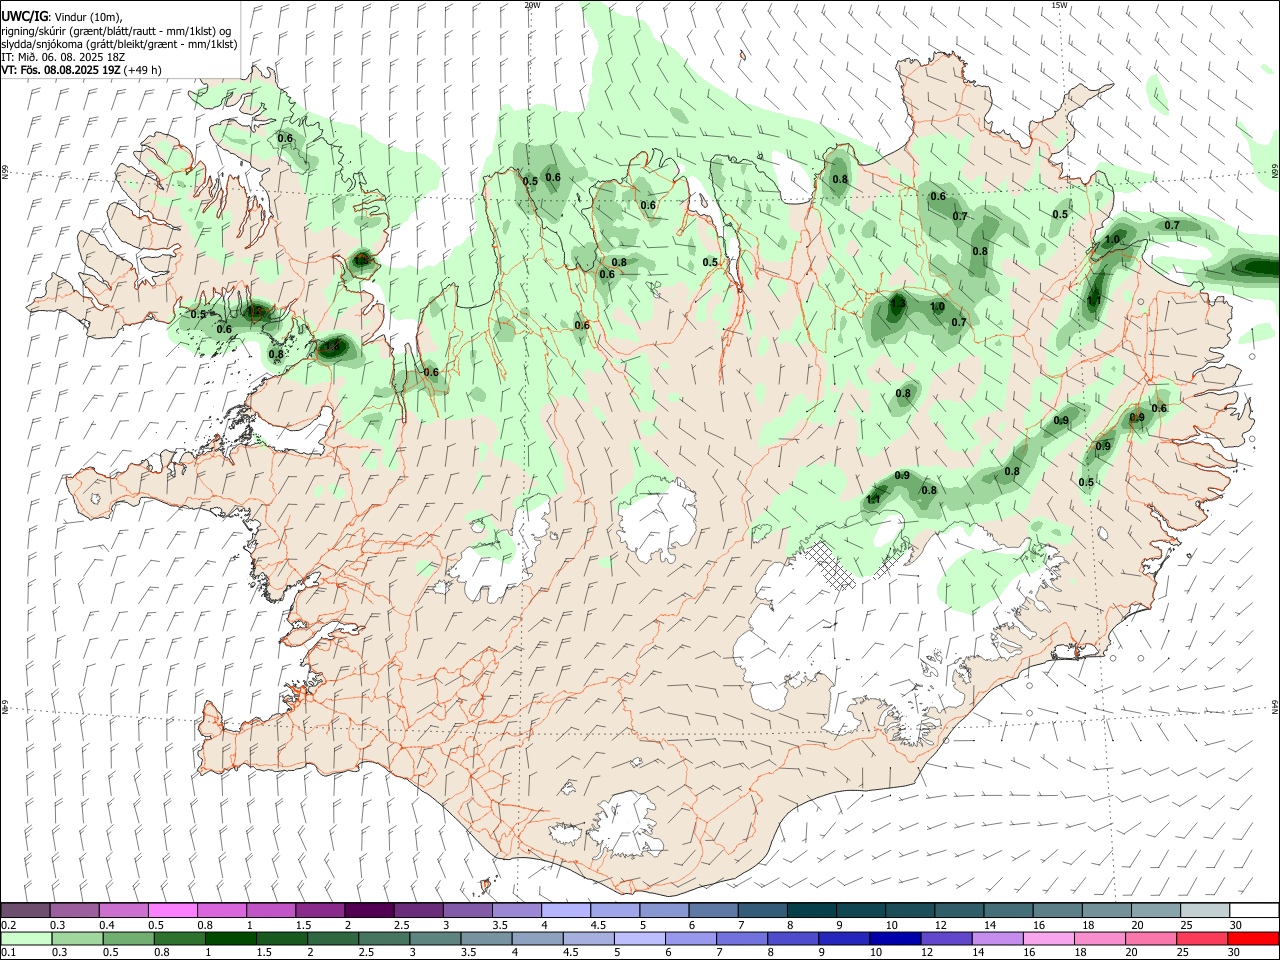Click the '0.4' label under the snow scale

pyautogui.click(x=107, y=925)
